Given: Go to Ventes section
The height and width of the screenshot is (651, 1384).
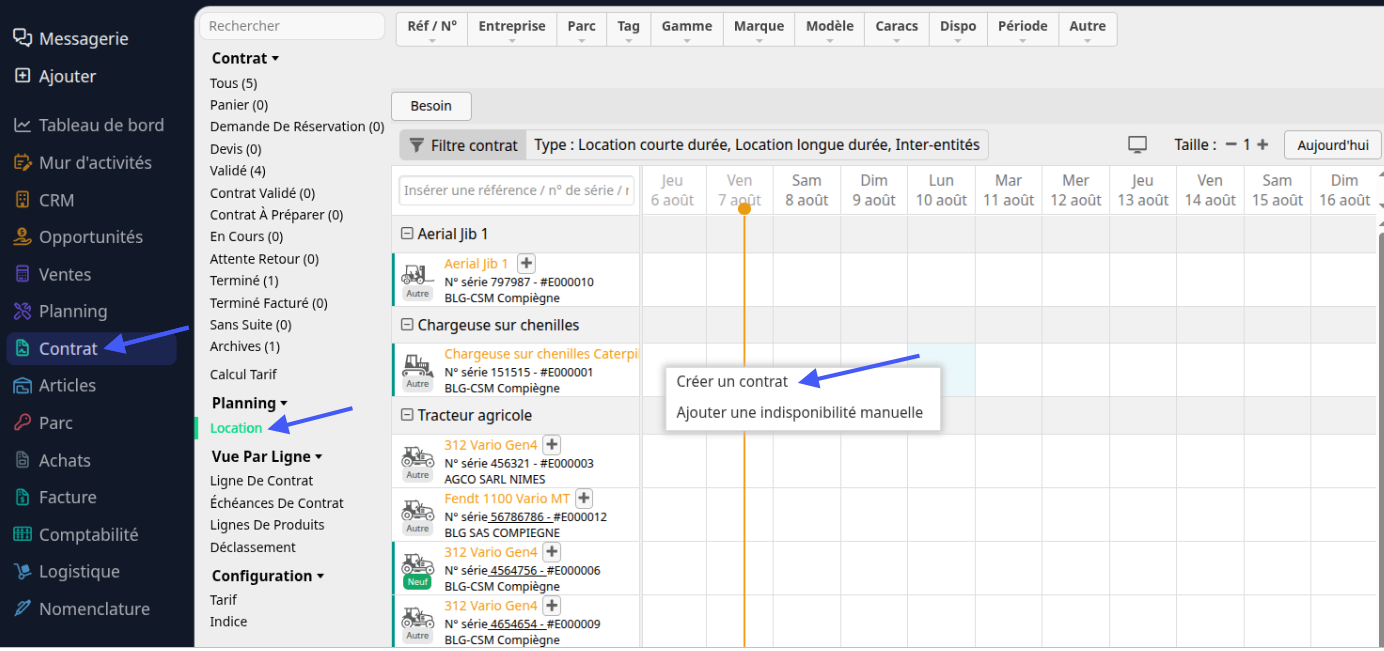Looking at the screenshot, I should point(52,274).
